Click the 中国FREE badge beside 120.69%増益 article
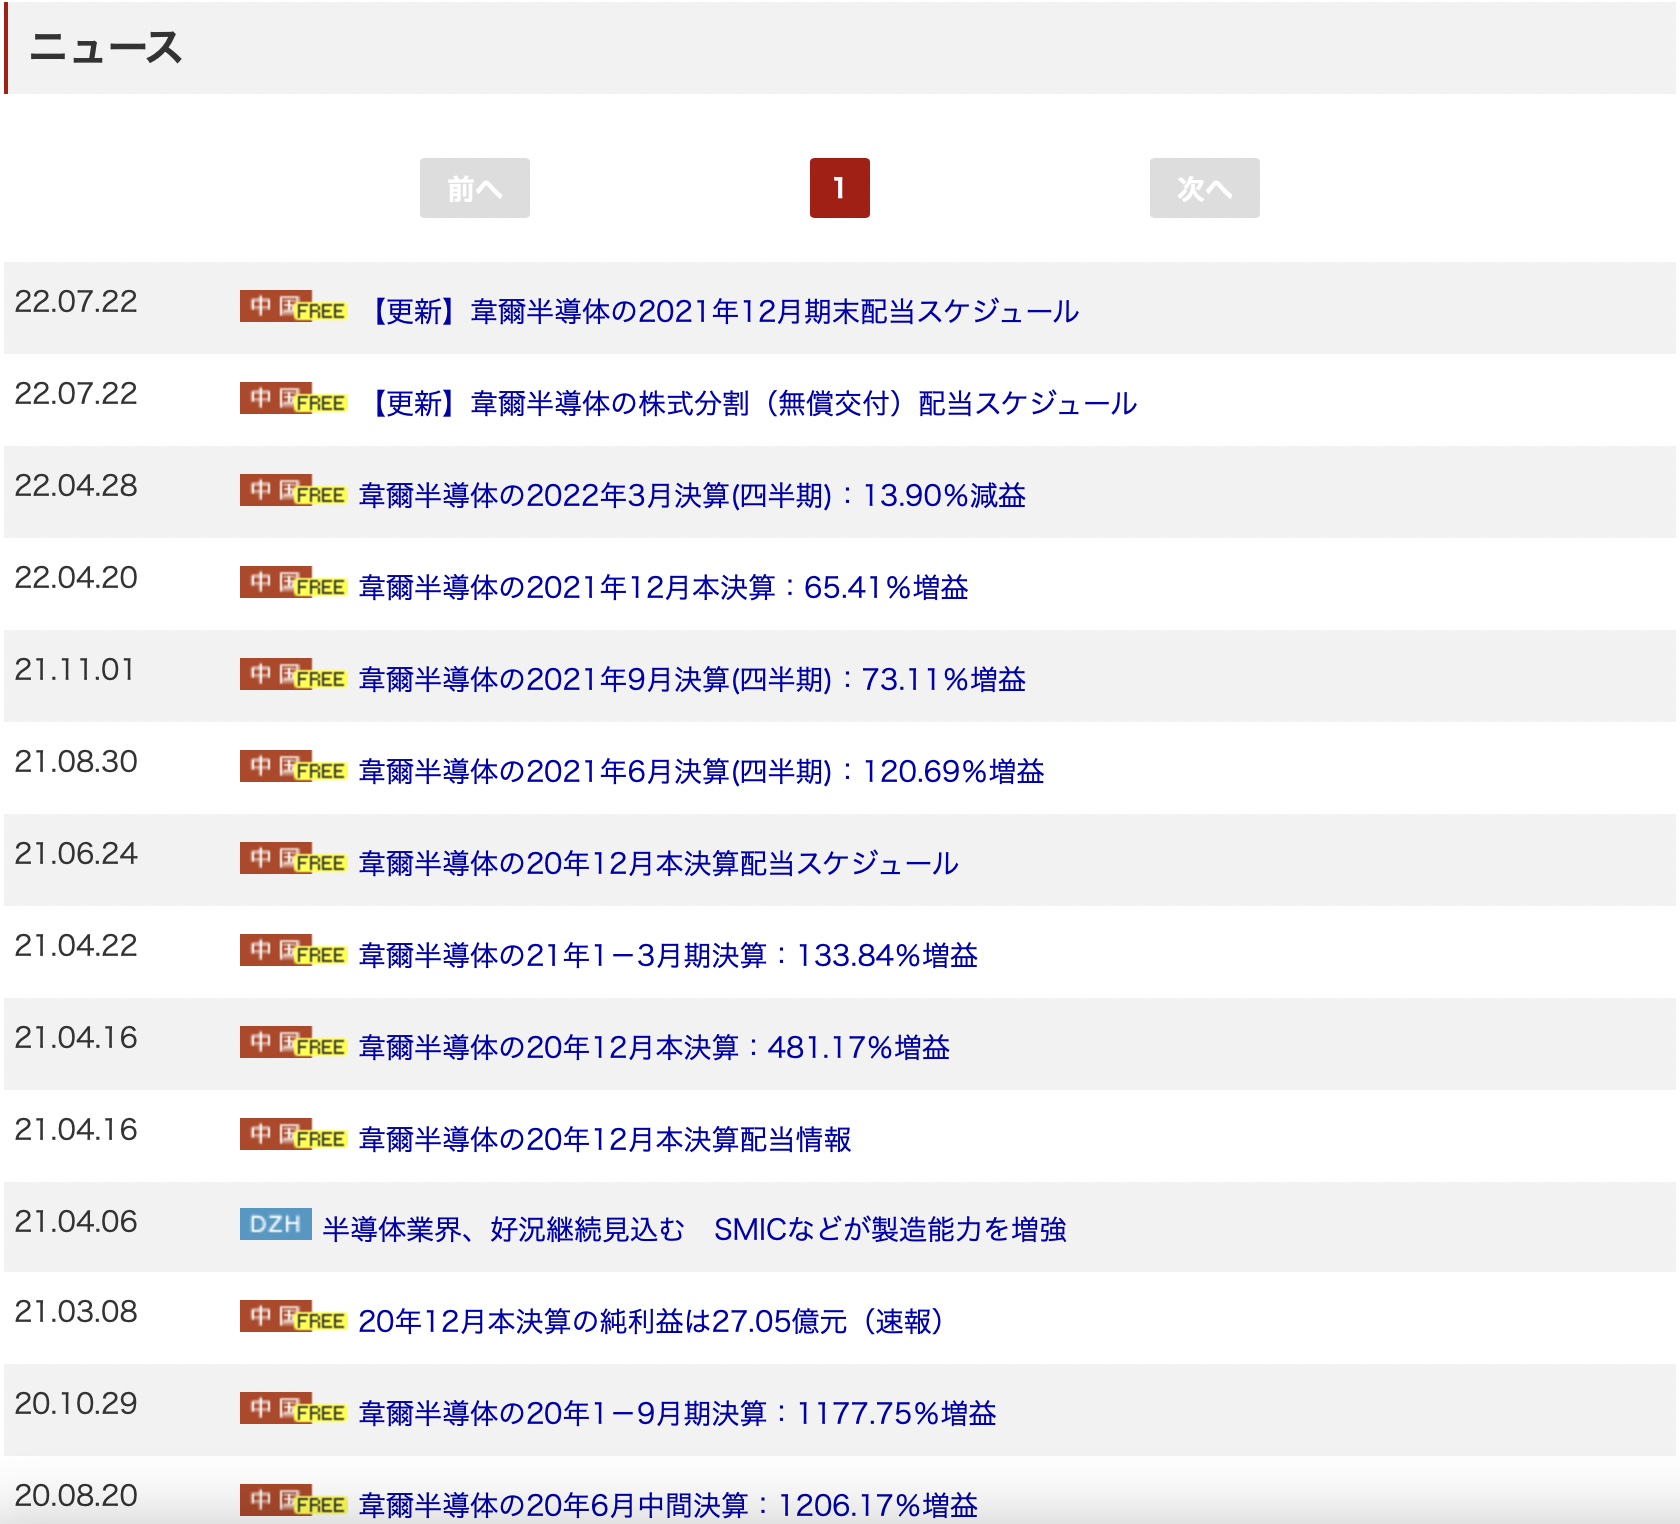The image size is (1680, 1524). [x=293, y=767]
